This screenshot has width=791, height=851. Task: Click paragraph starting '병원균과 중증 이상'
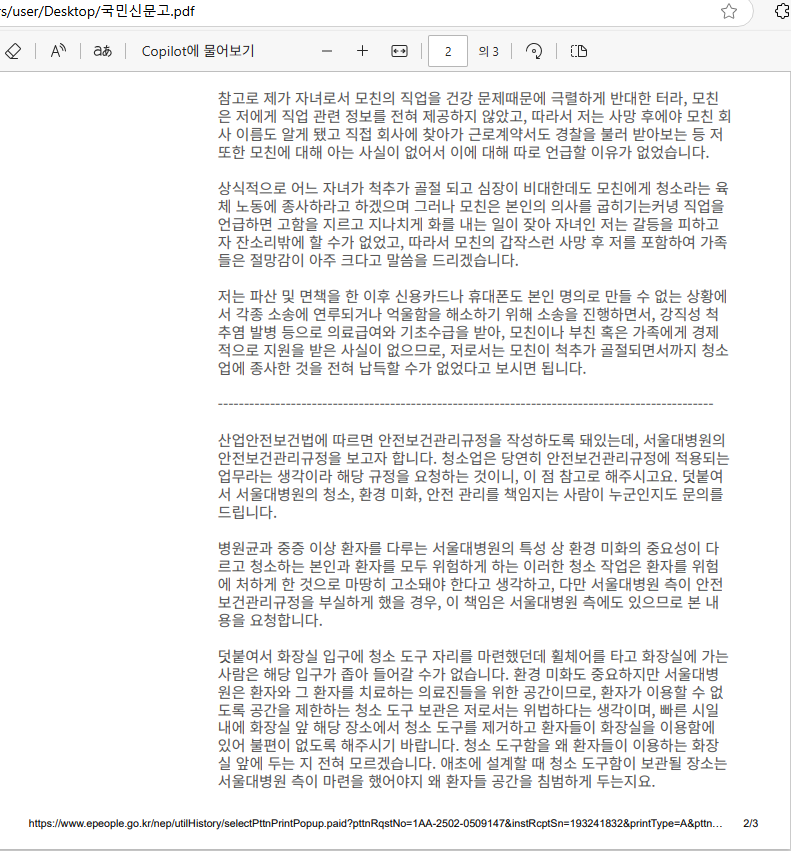[x=470, y=584]
